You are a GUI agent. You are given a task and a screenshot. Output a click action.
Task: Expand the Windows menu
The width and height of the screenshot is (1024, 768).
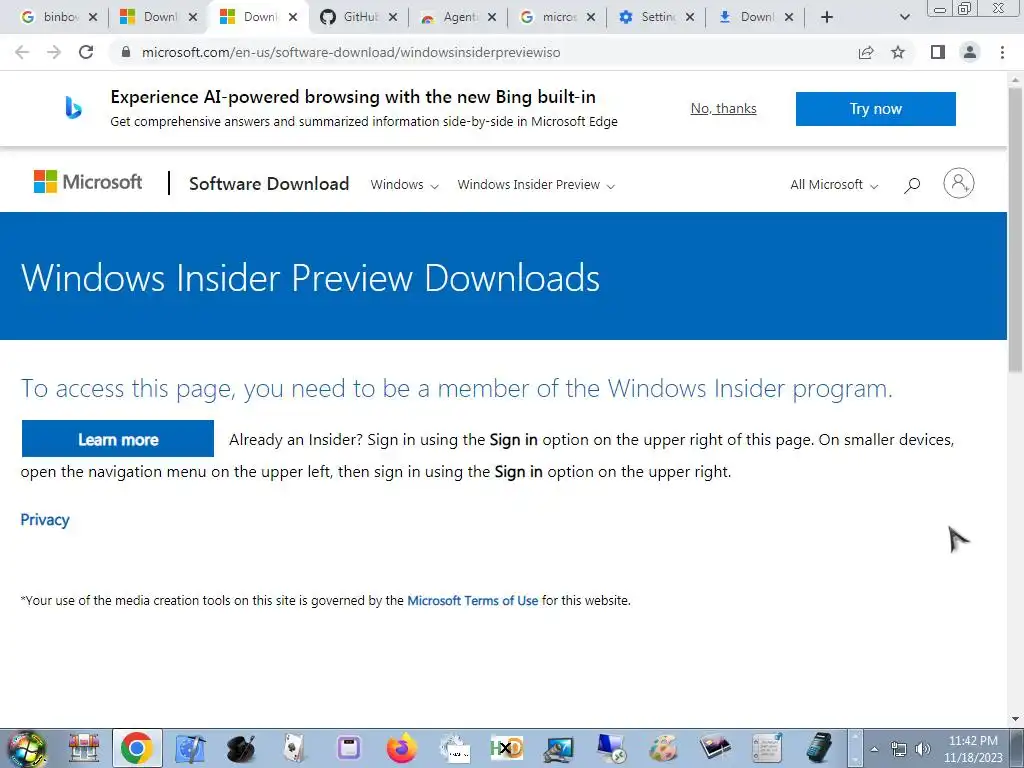[404, 185]
